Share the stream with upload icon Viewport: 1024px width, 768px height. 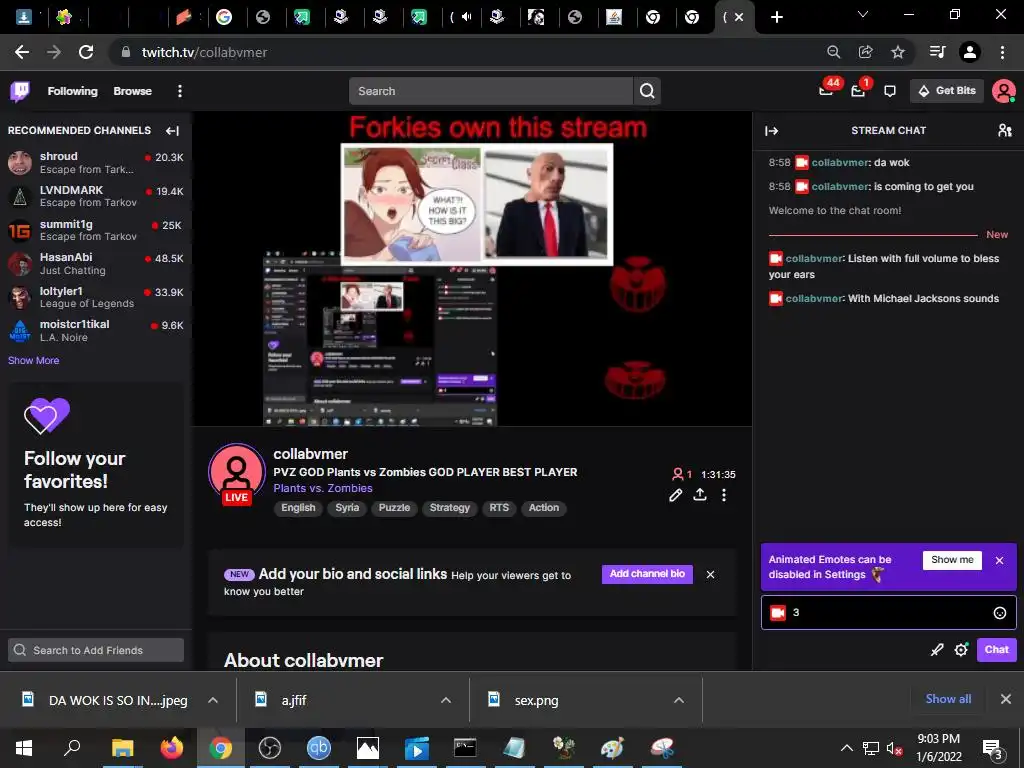point(699,495)
